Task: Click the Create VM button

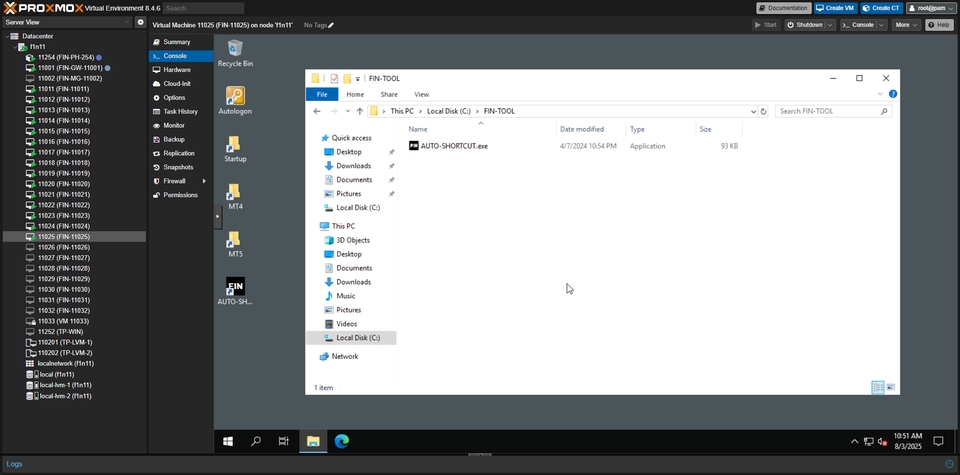Action: 836,8
